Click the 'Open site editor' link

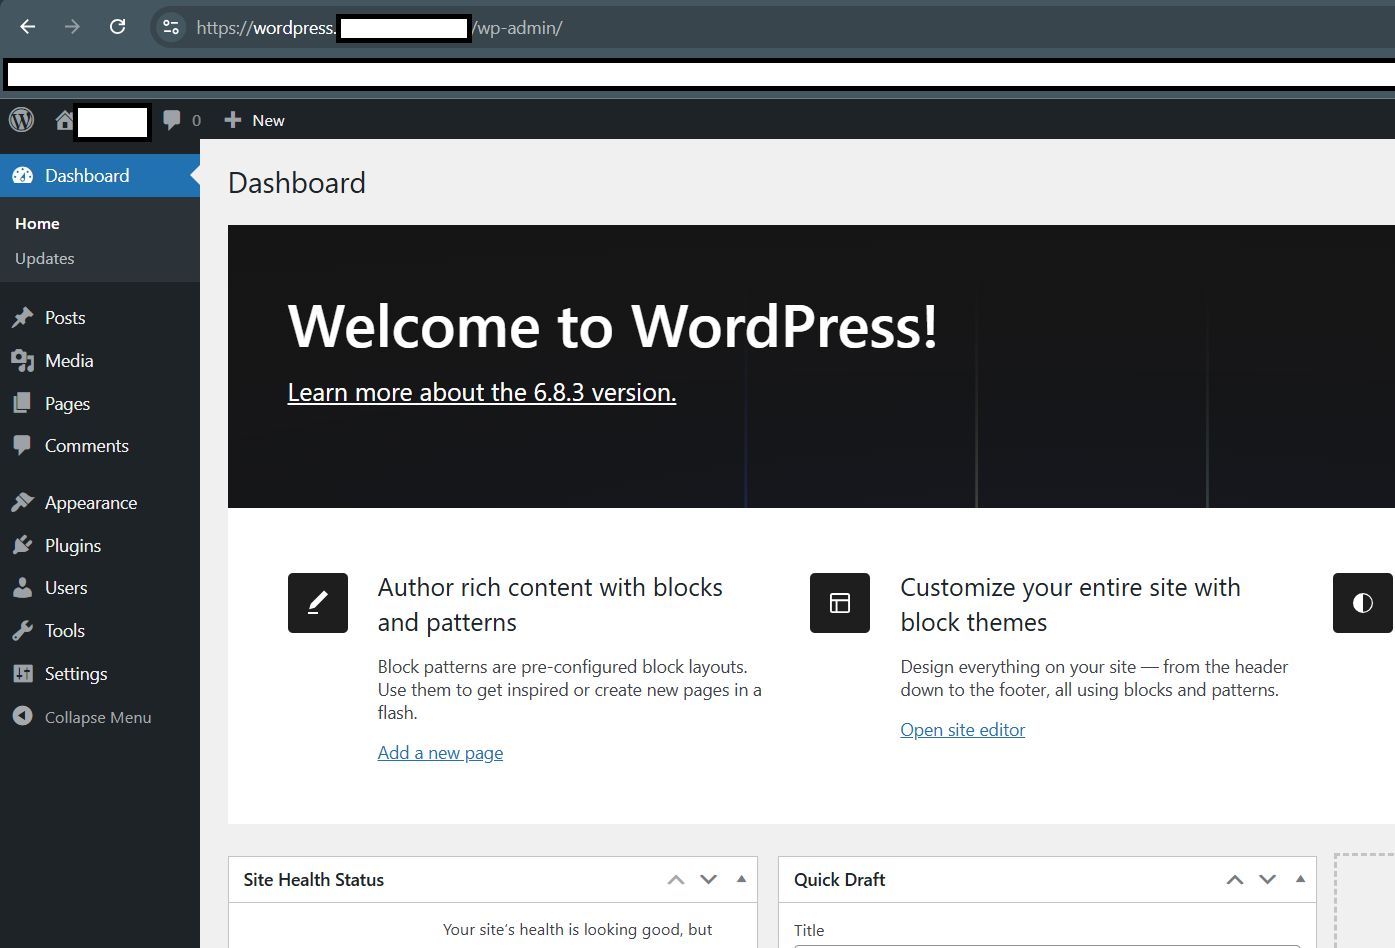(962, 730)
